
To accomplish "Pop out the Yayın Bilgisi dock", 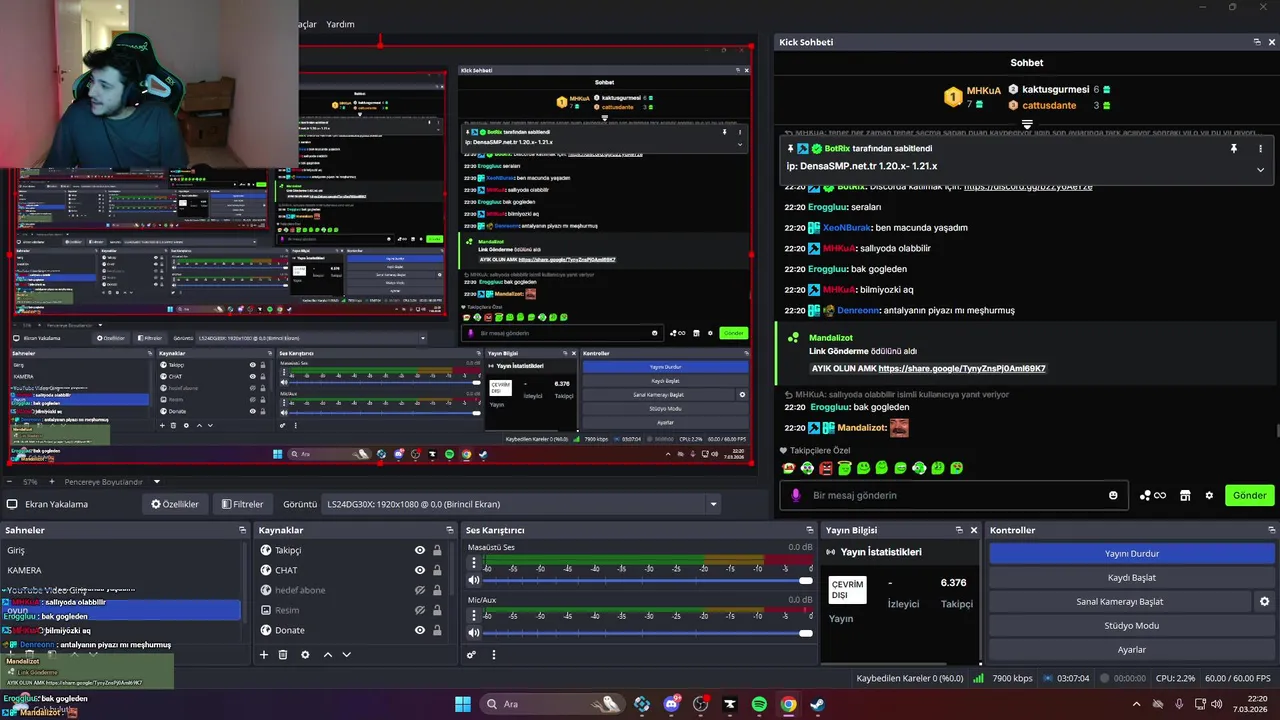I will tap(959, 530).
